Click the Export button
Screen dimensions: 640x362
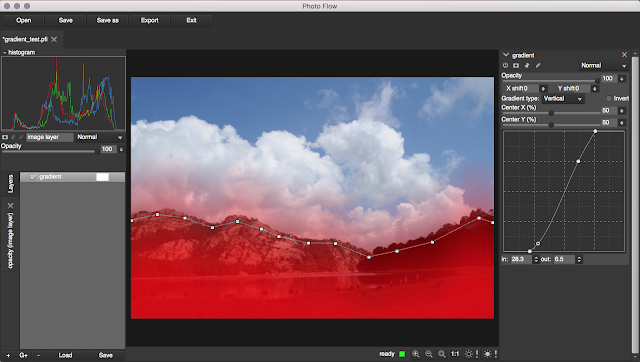coord(149,20)
